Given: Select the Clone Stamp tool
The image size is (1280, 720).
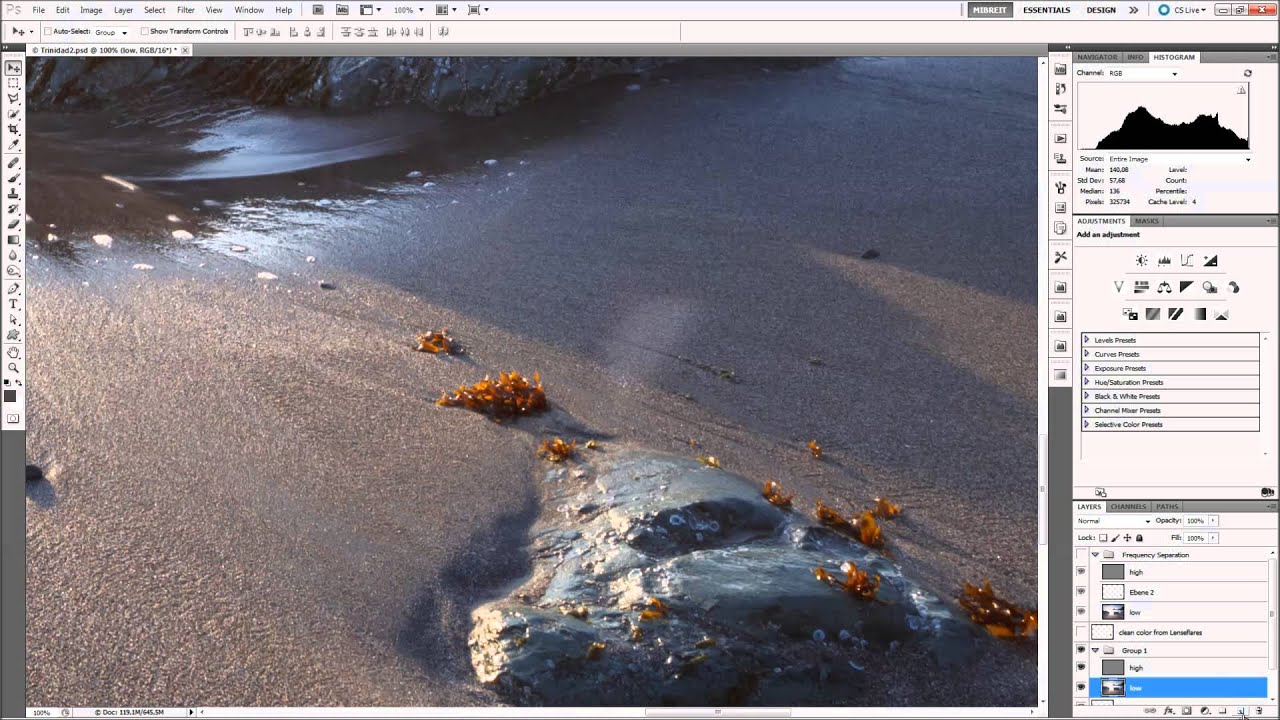Looking at the screenshot, I should [x=14, y=193].
